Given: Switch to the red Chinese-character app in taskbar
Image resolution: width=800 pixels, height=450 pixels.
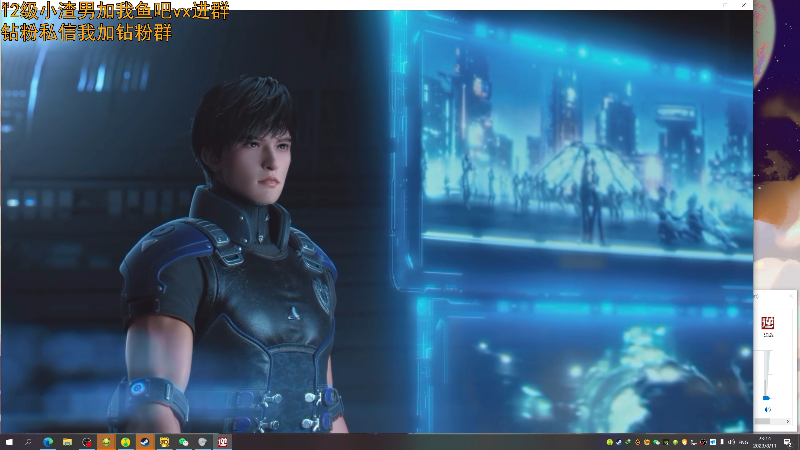Looking at the screenshot, I should click(x=222, y=442).
